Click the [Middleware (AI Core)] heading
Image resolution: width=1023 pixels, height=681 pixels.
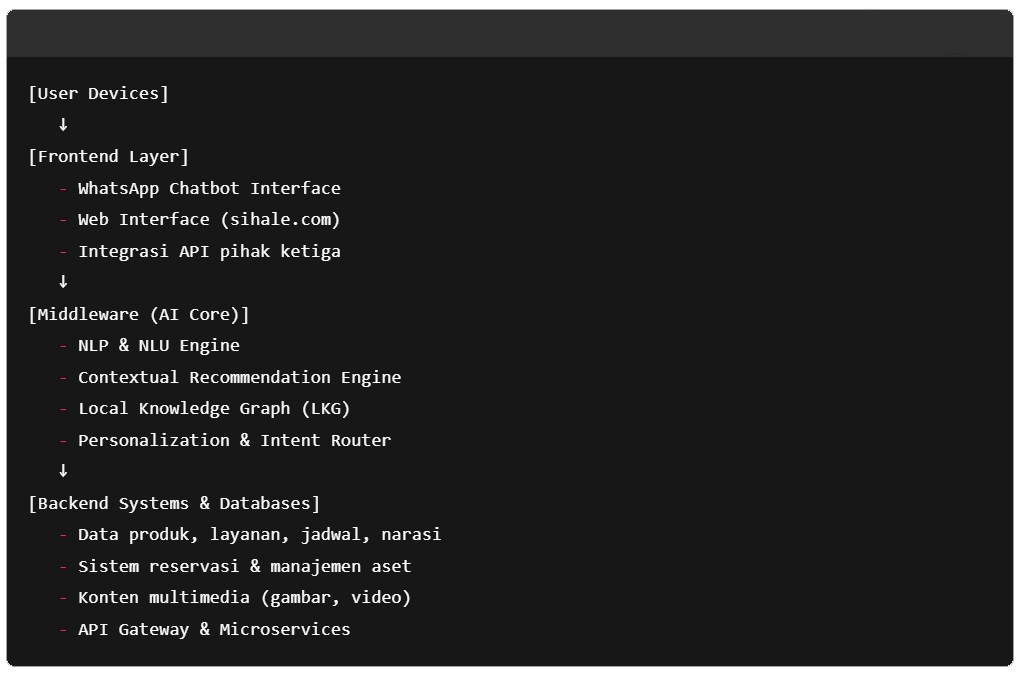pos(139,314)
